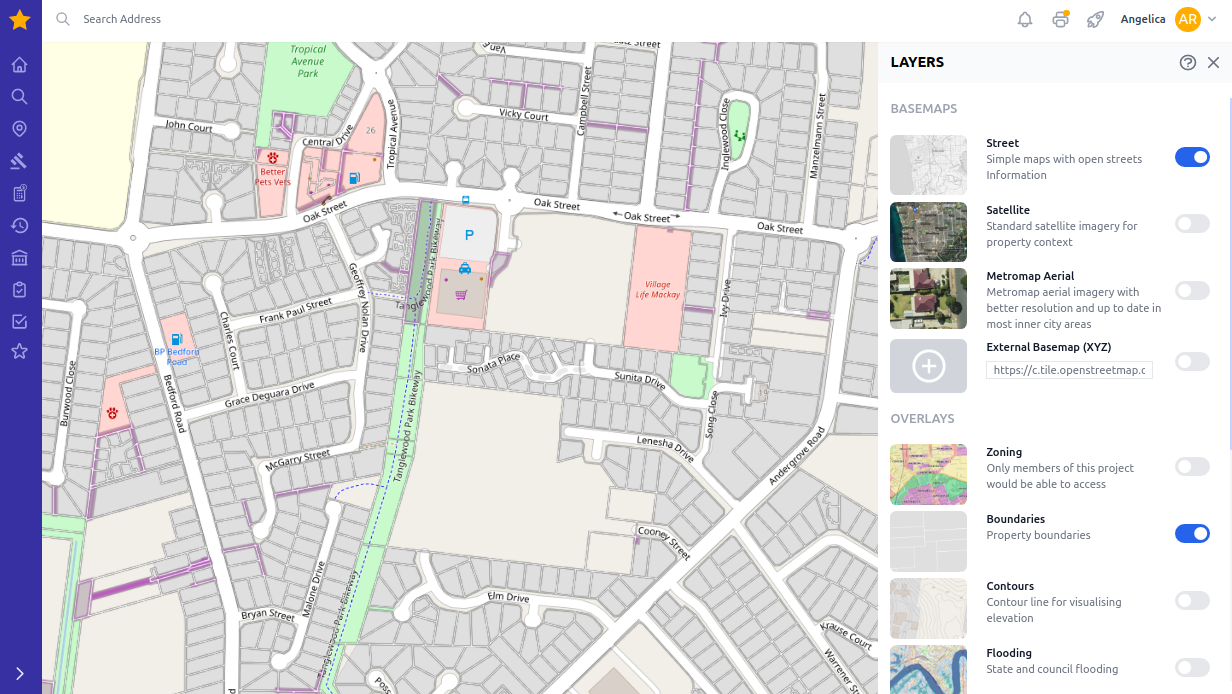This screenshot has width=1232, height=694.
Task: Turn off the Street basemap toggle
Action: click(x=1192, y=157)
